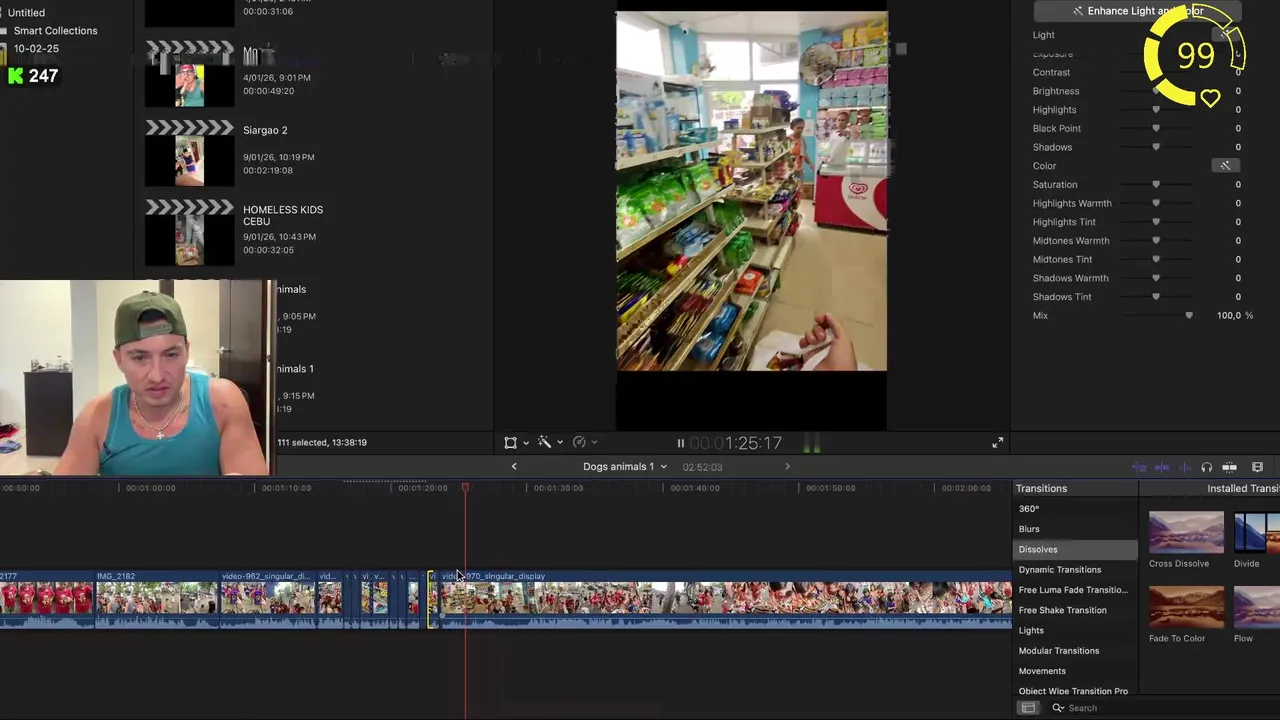Viewport: 1280px width, 720px height.
Task: Adjust the Mix slider handle
Action: (x=1189, y=316)
